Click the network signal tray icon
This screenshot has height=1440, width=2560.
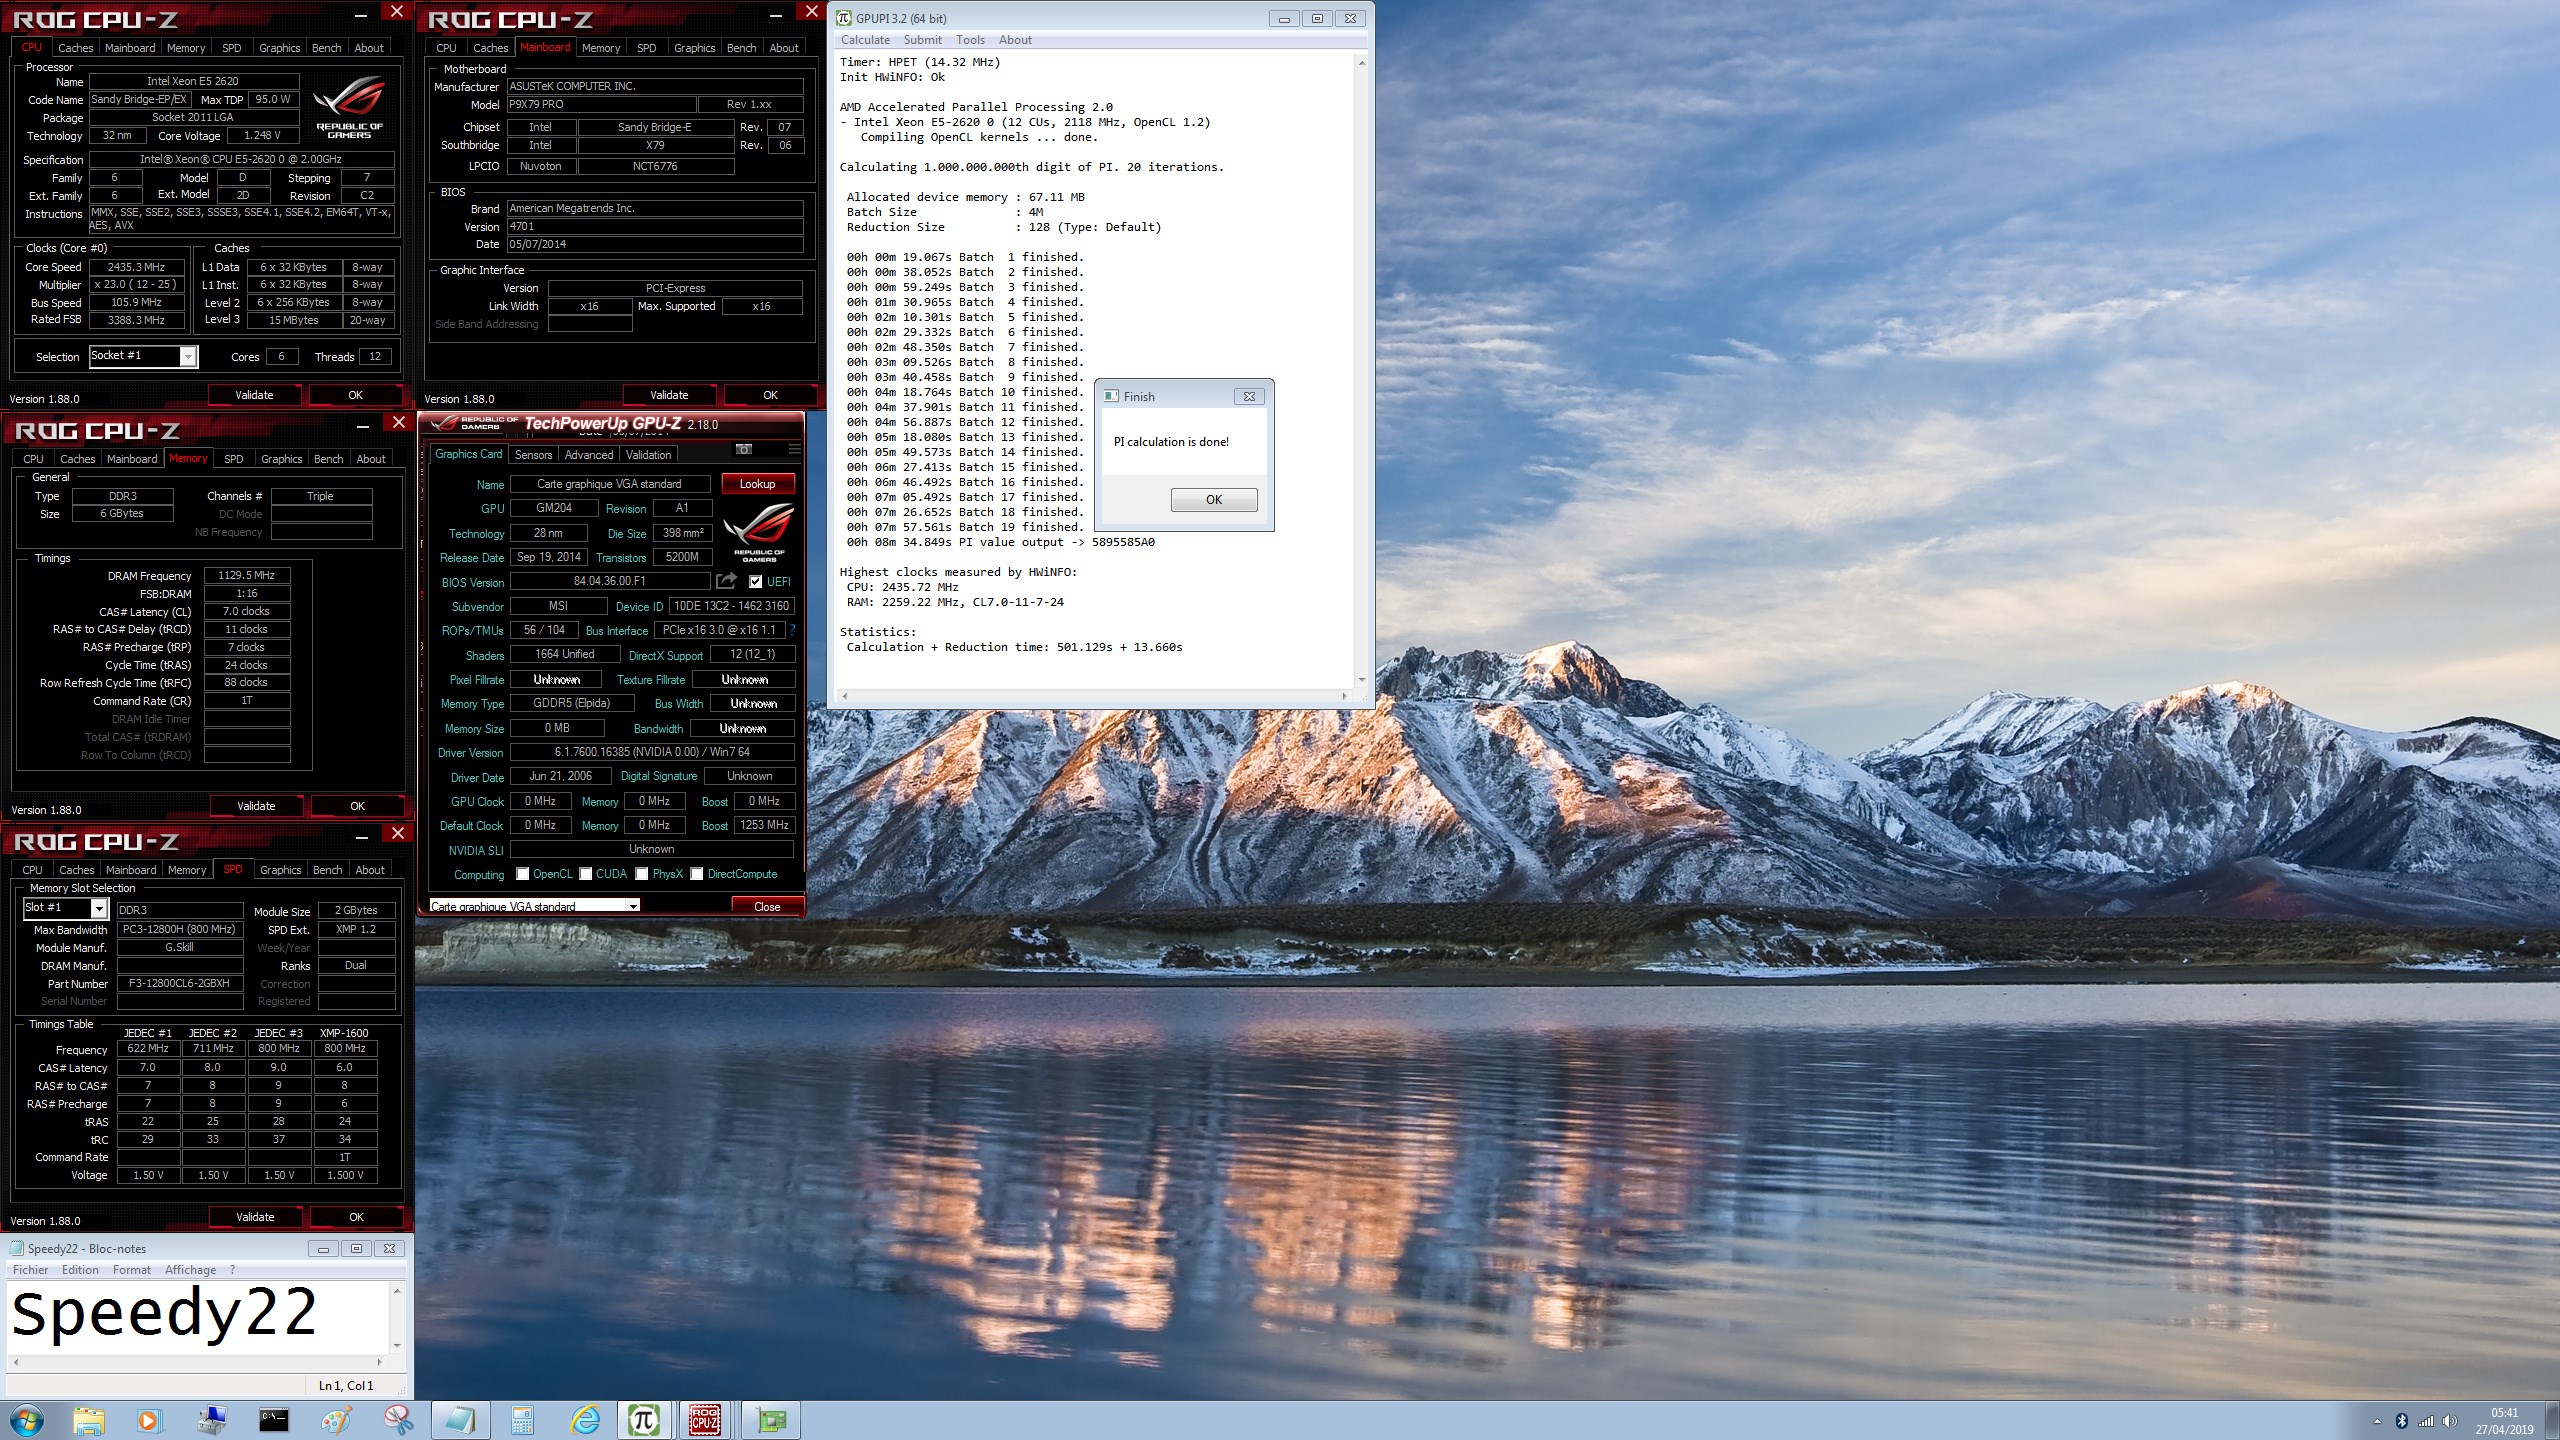[x=2425, y=1421]
